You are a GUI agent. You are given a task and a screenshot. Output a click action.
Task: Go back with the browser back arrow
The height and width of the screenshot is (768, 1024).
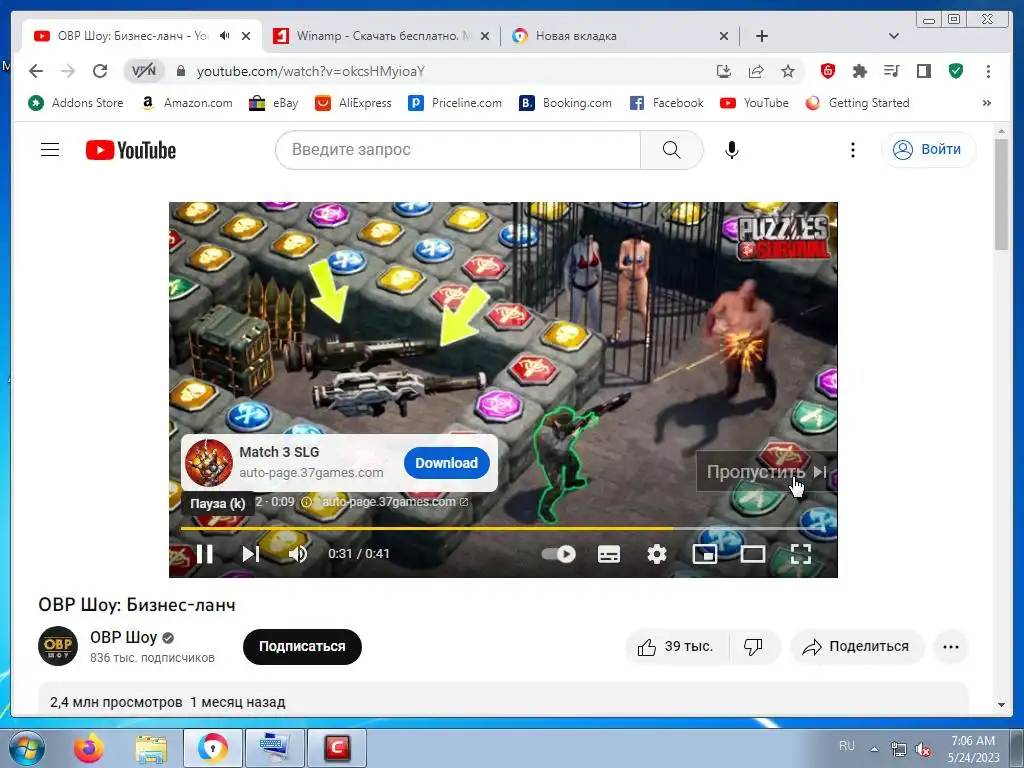(x=36, y=71)
